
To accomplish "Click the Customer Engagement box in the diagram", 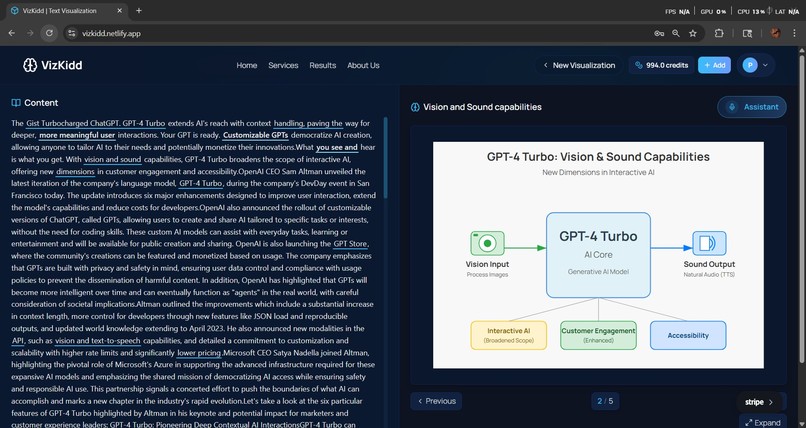I will tap(598, 336).
